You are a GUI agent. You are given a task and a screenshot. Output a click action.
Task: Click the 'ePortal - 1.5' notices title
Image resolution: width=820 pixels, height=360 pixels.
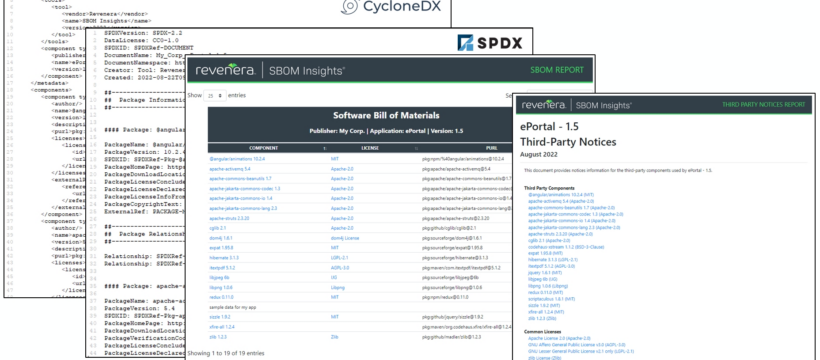point(549,127)
